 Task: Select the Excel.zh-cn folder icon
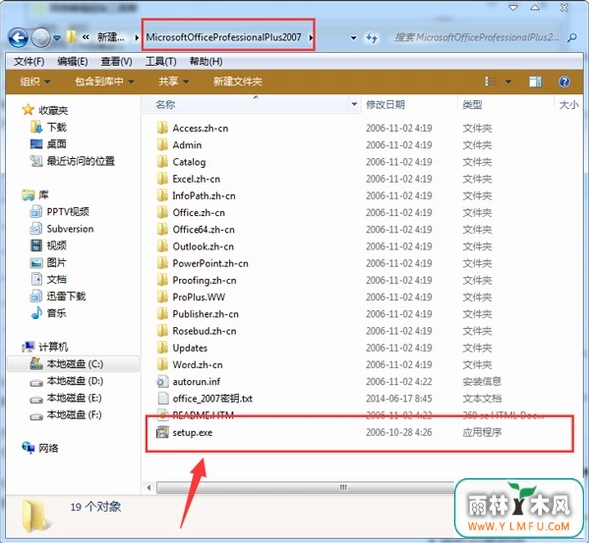162,178
